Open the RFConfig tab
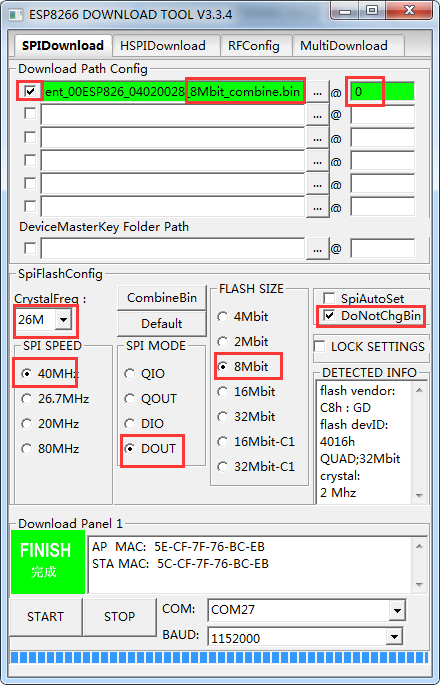The height and width of the screenshot is (685, 440). (256, 45)
